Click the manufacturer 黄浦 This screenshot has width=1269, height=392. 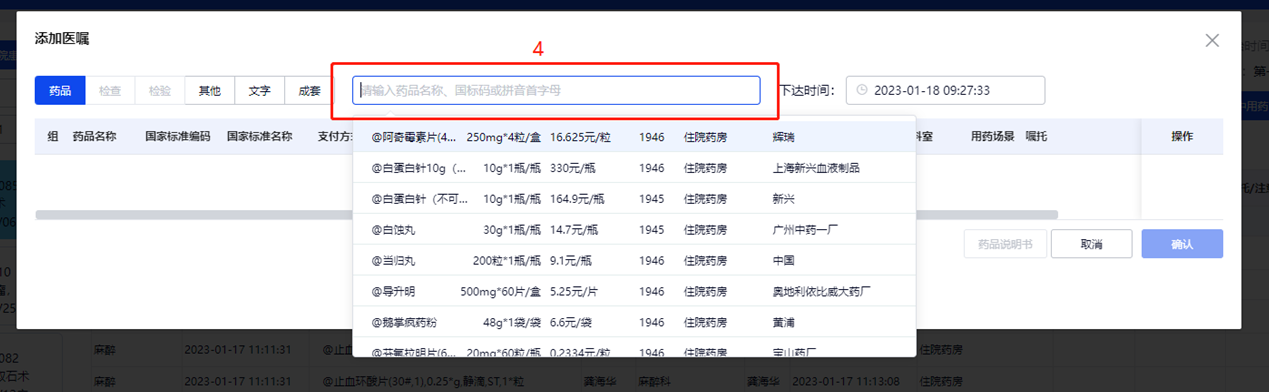coord(783,322)
